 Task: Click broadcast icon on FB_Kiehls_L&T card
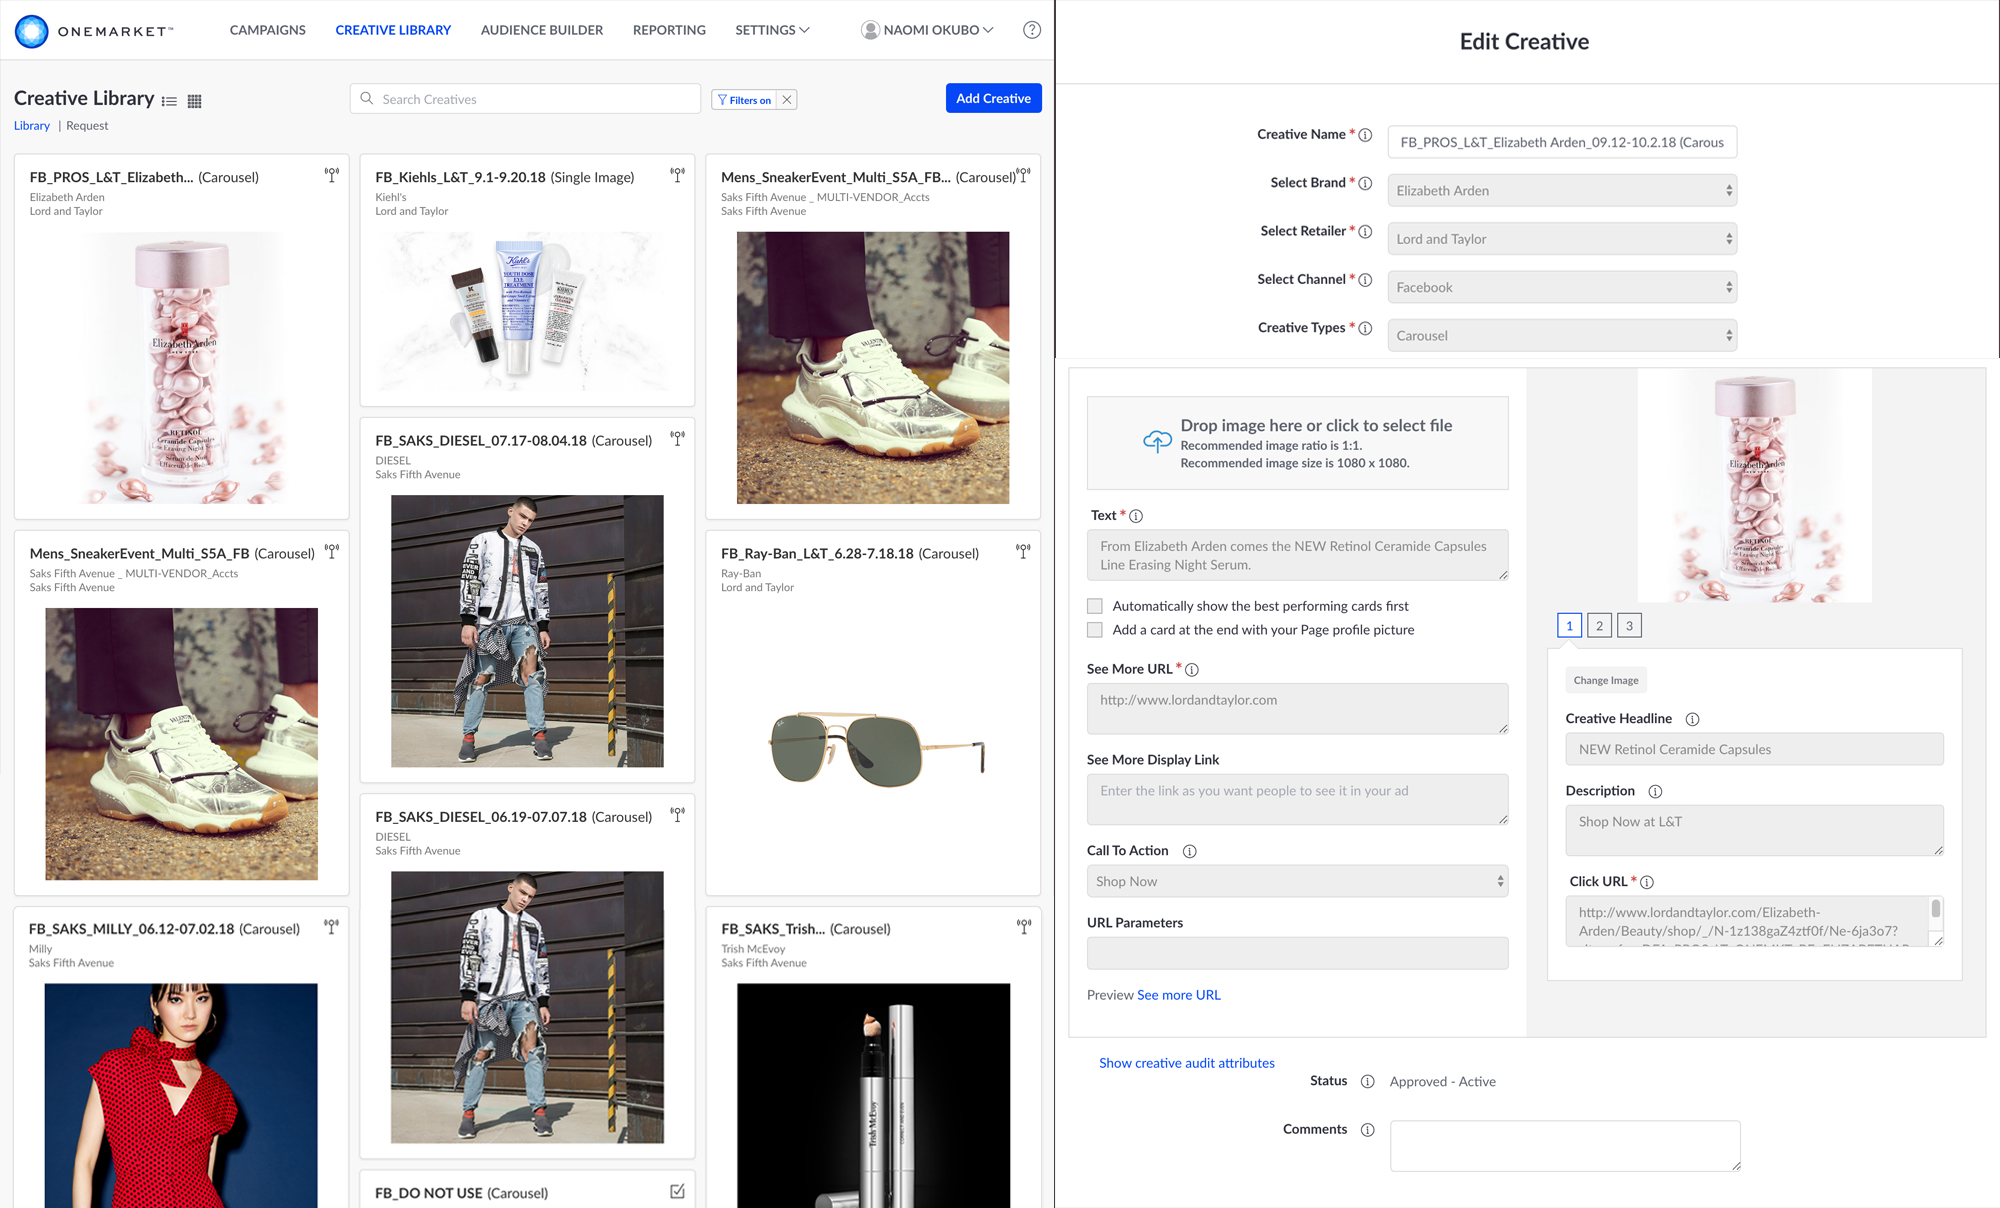pos(678,175)
